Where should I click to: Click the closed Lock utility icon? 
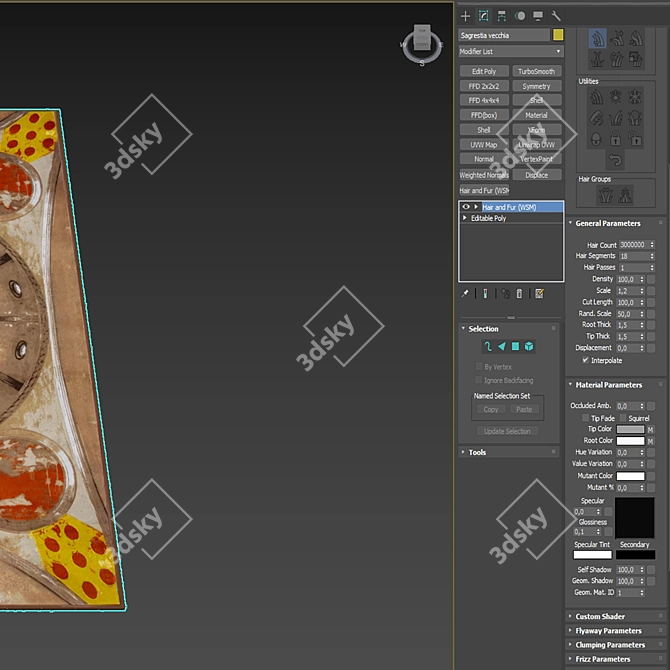coord(615,138)
